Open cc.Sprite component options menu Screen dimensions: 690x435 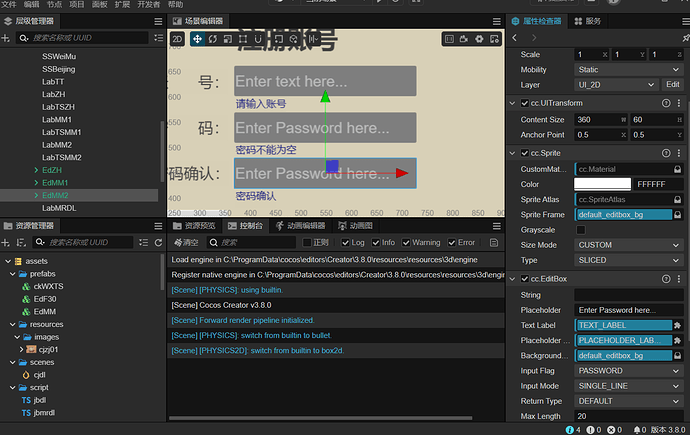[x=679, y=153]
